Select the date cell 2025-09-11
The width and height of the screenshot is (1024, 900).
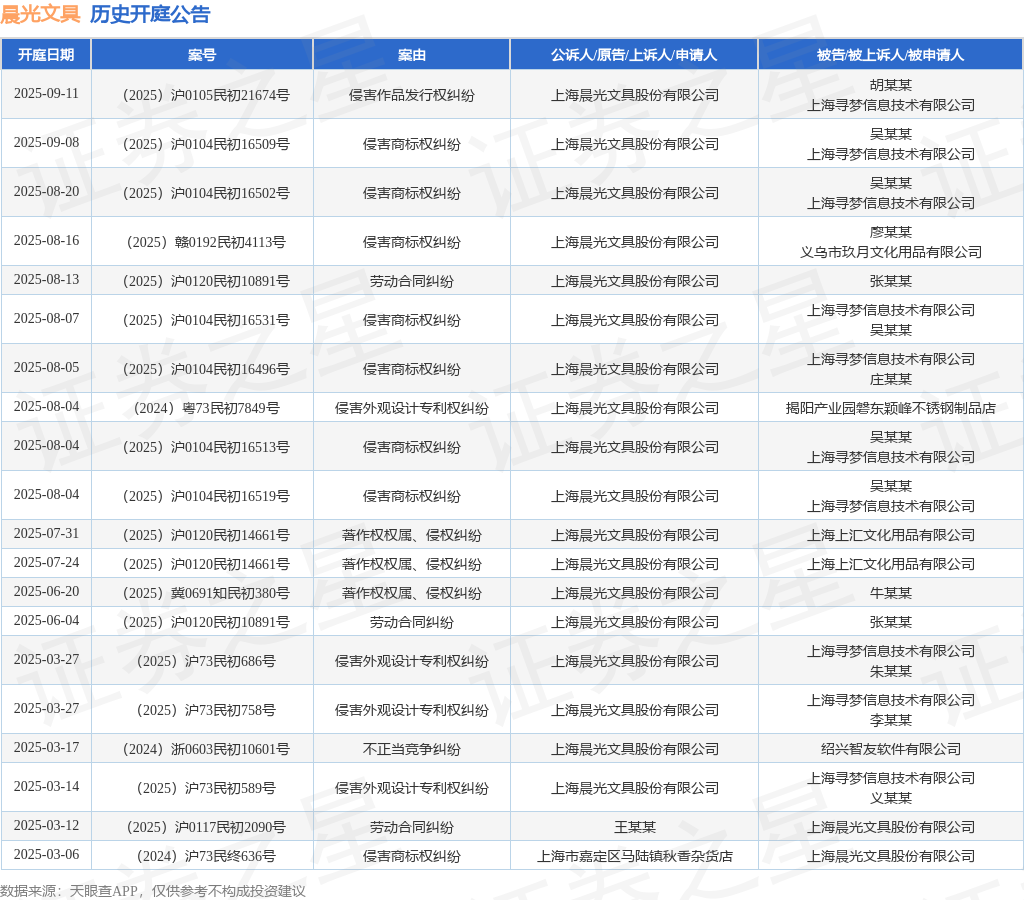point(46,93)
